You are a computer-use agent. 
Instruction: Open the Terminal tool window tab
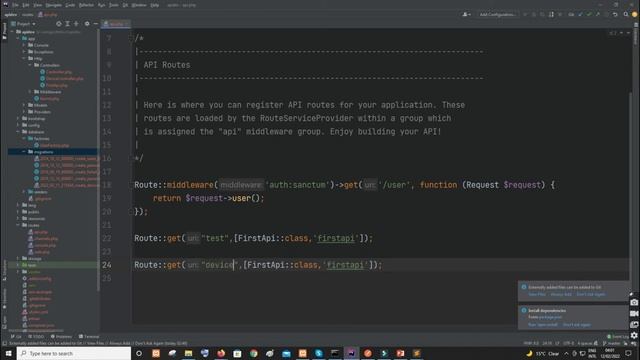[89, 337]
